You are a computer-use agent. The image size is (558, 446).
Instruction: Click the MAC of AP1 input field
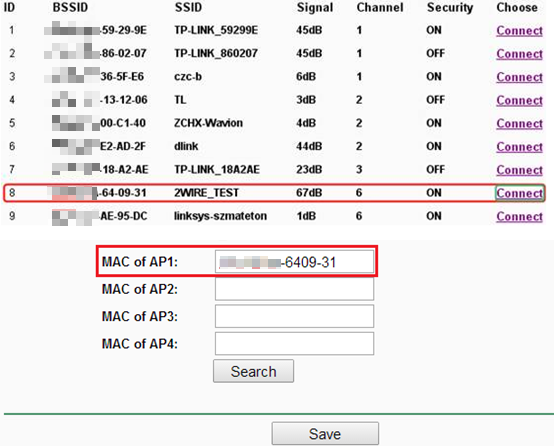294,262
